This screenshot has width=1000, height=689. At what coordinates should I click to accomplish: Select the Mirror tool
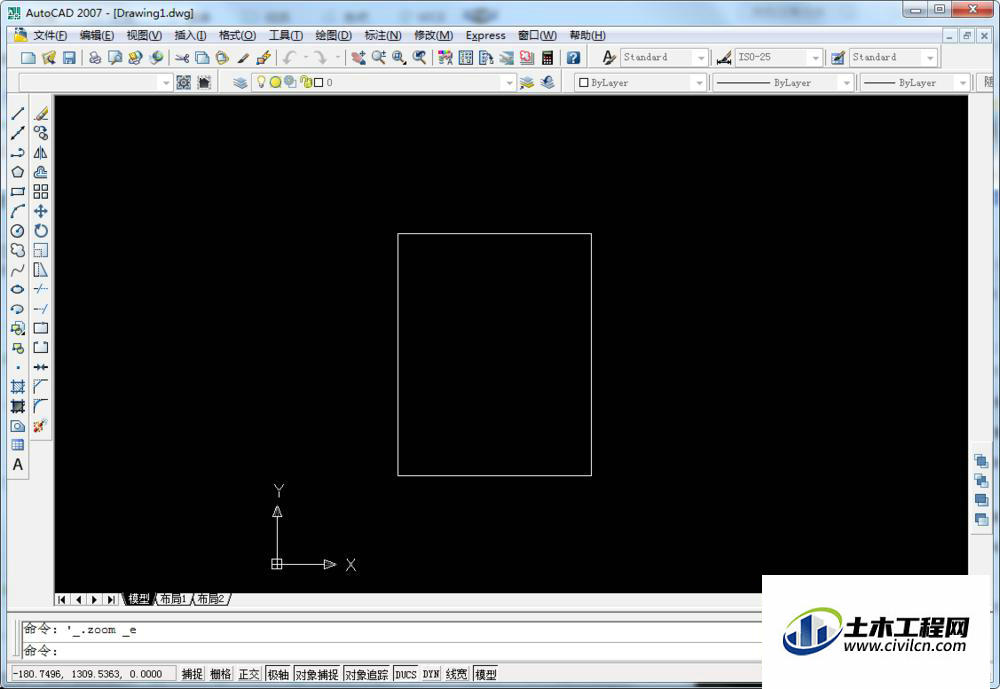pyautogui.click(x=41, y=152)
